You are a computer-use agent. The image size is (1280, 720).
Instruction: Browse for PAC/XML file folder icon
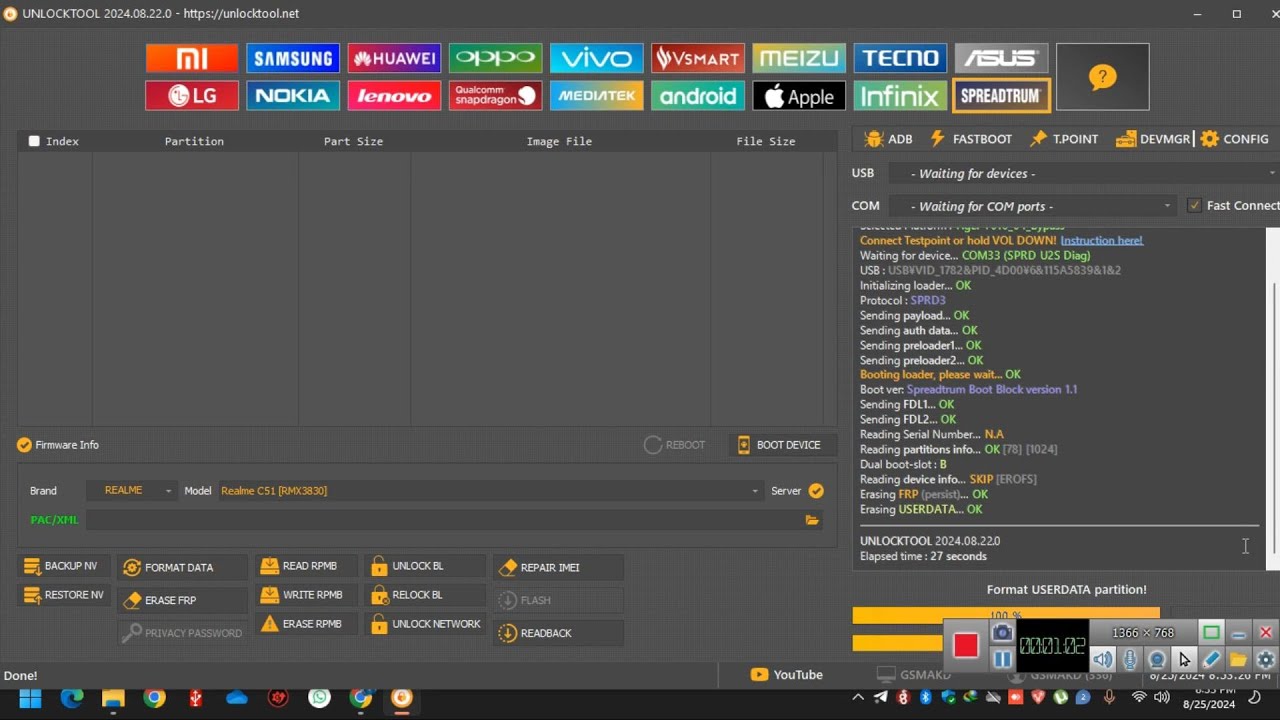pos(812,520)
